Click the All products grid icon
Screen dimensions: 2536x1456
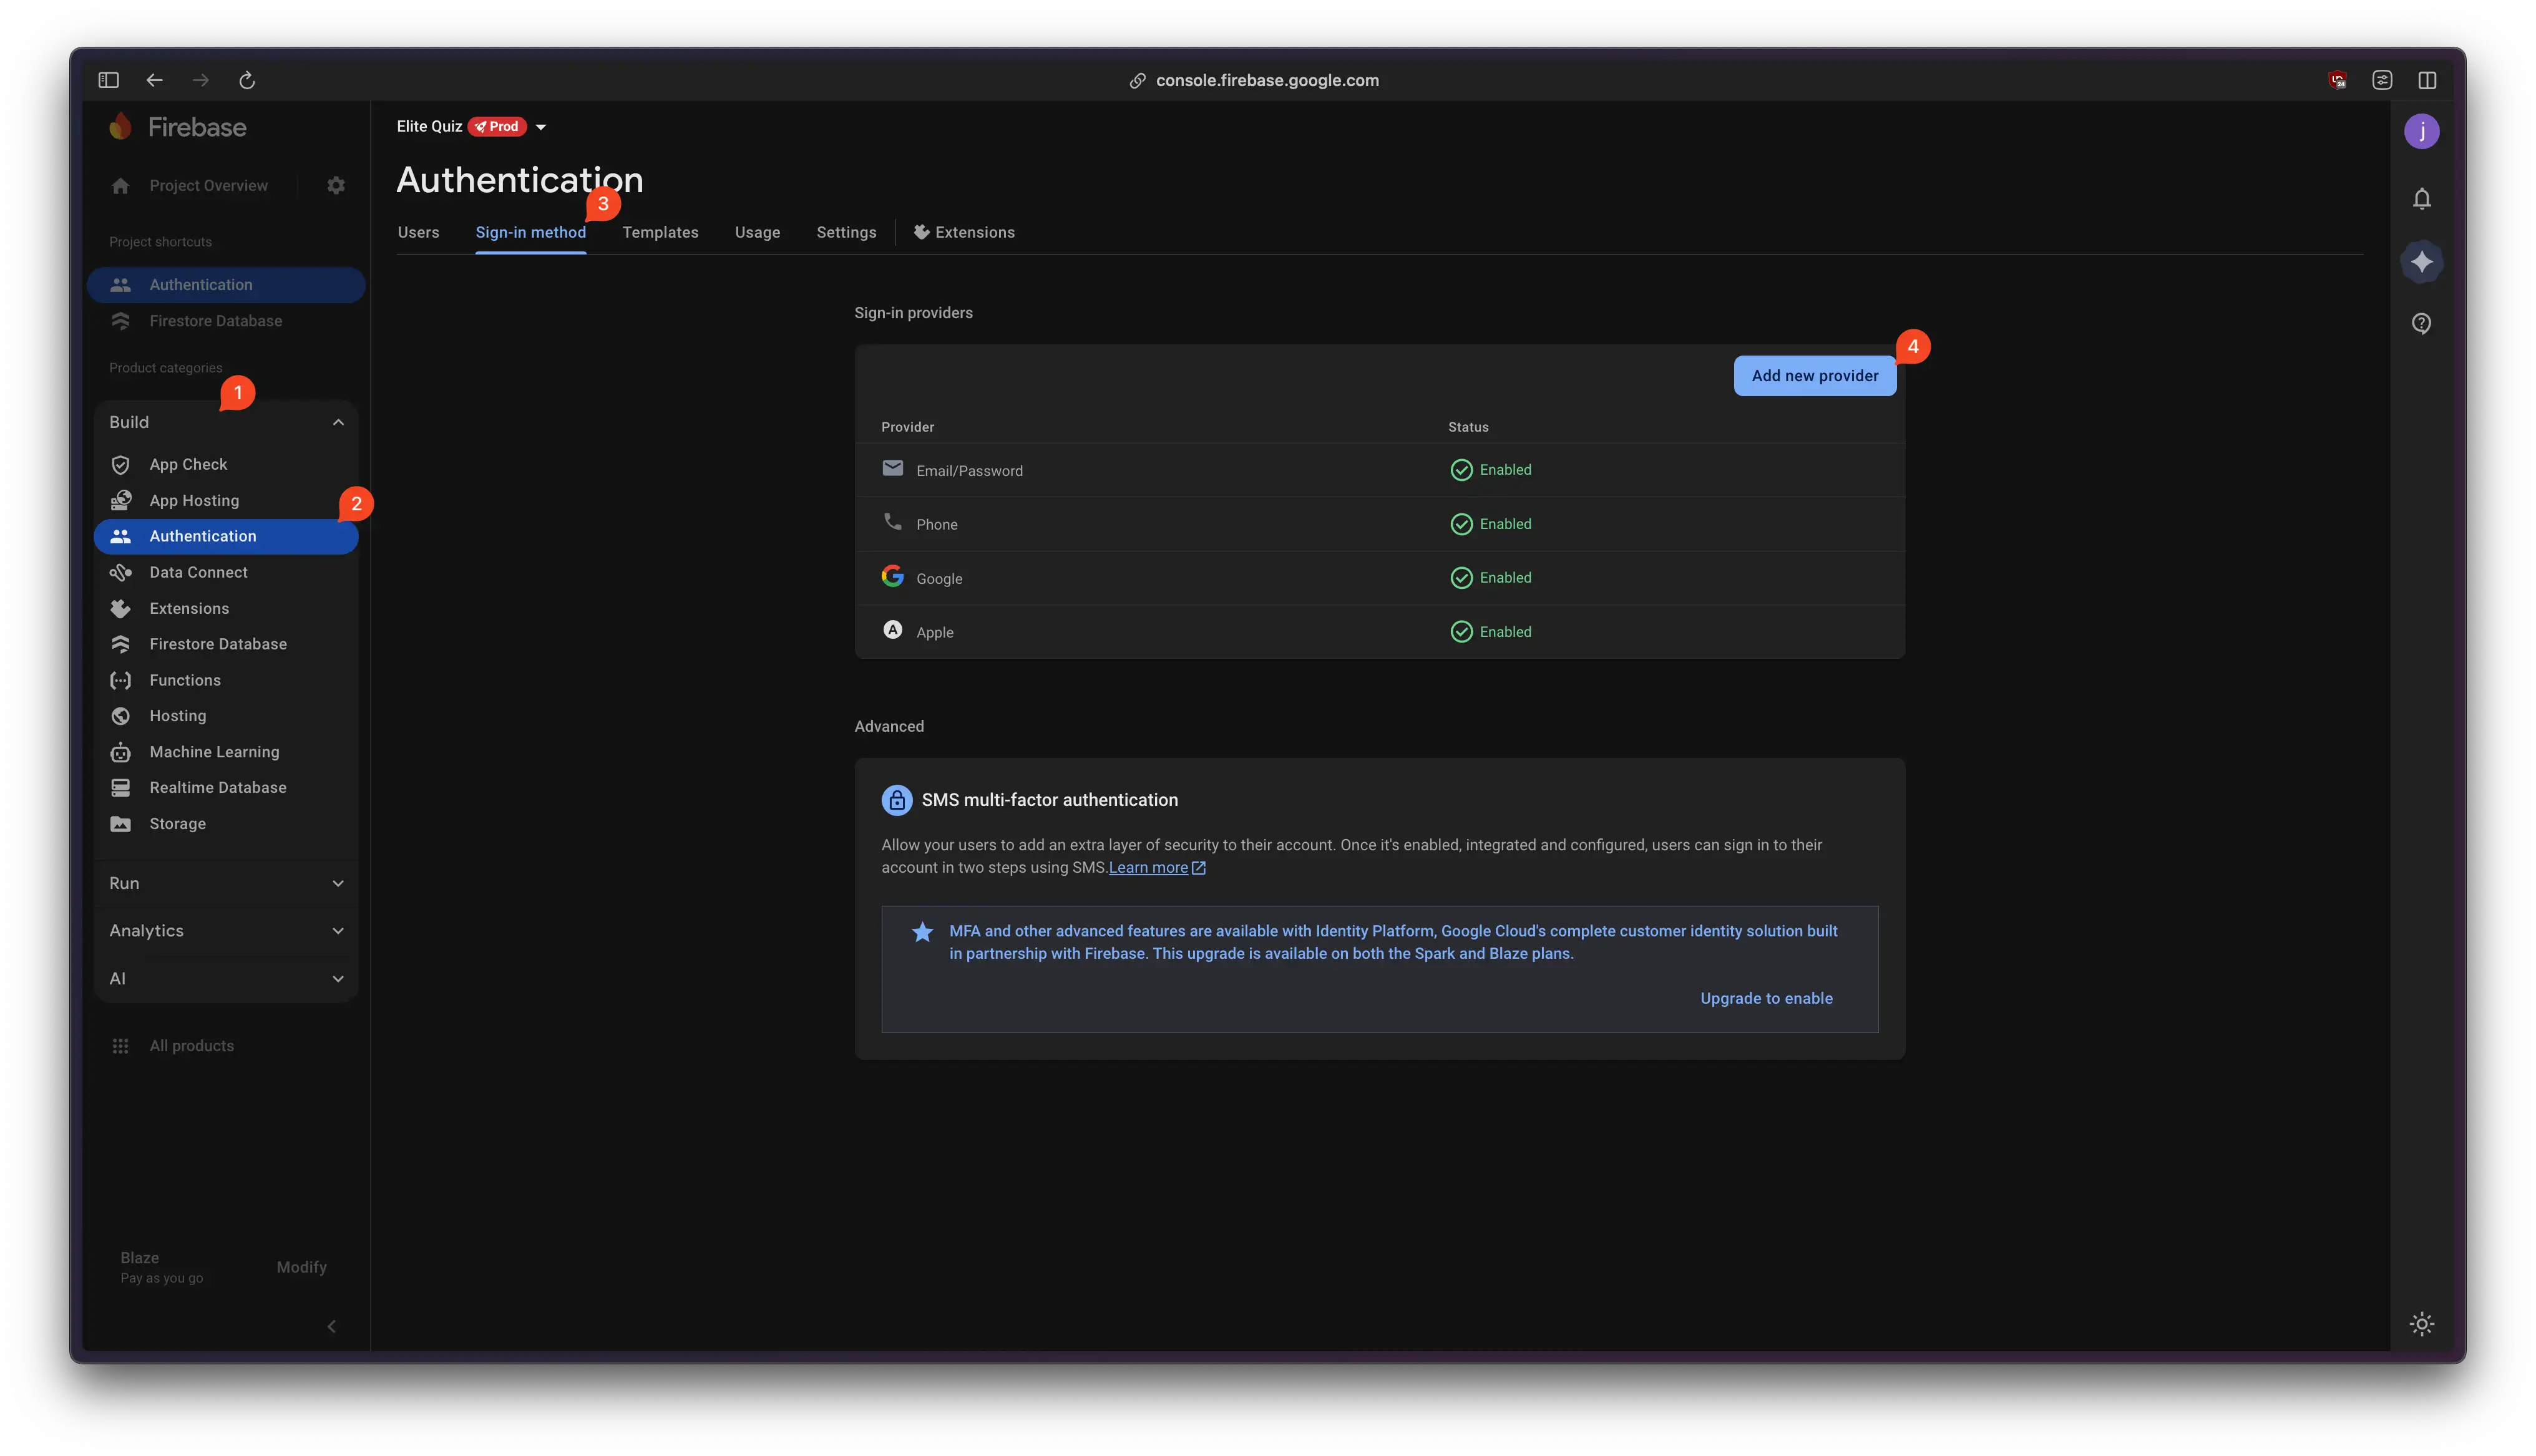coord(121,1046)
